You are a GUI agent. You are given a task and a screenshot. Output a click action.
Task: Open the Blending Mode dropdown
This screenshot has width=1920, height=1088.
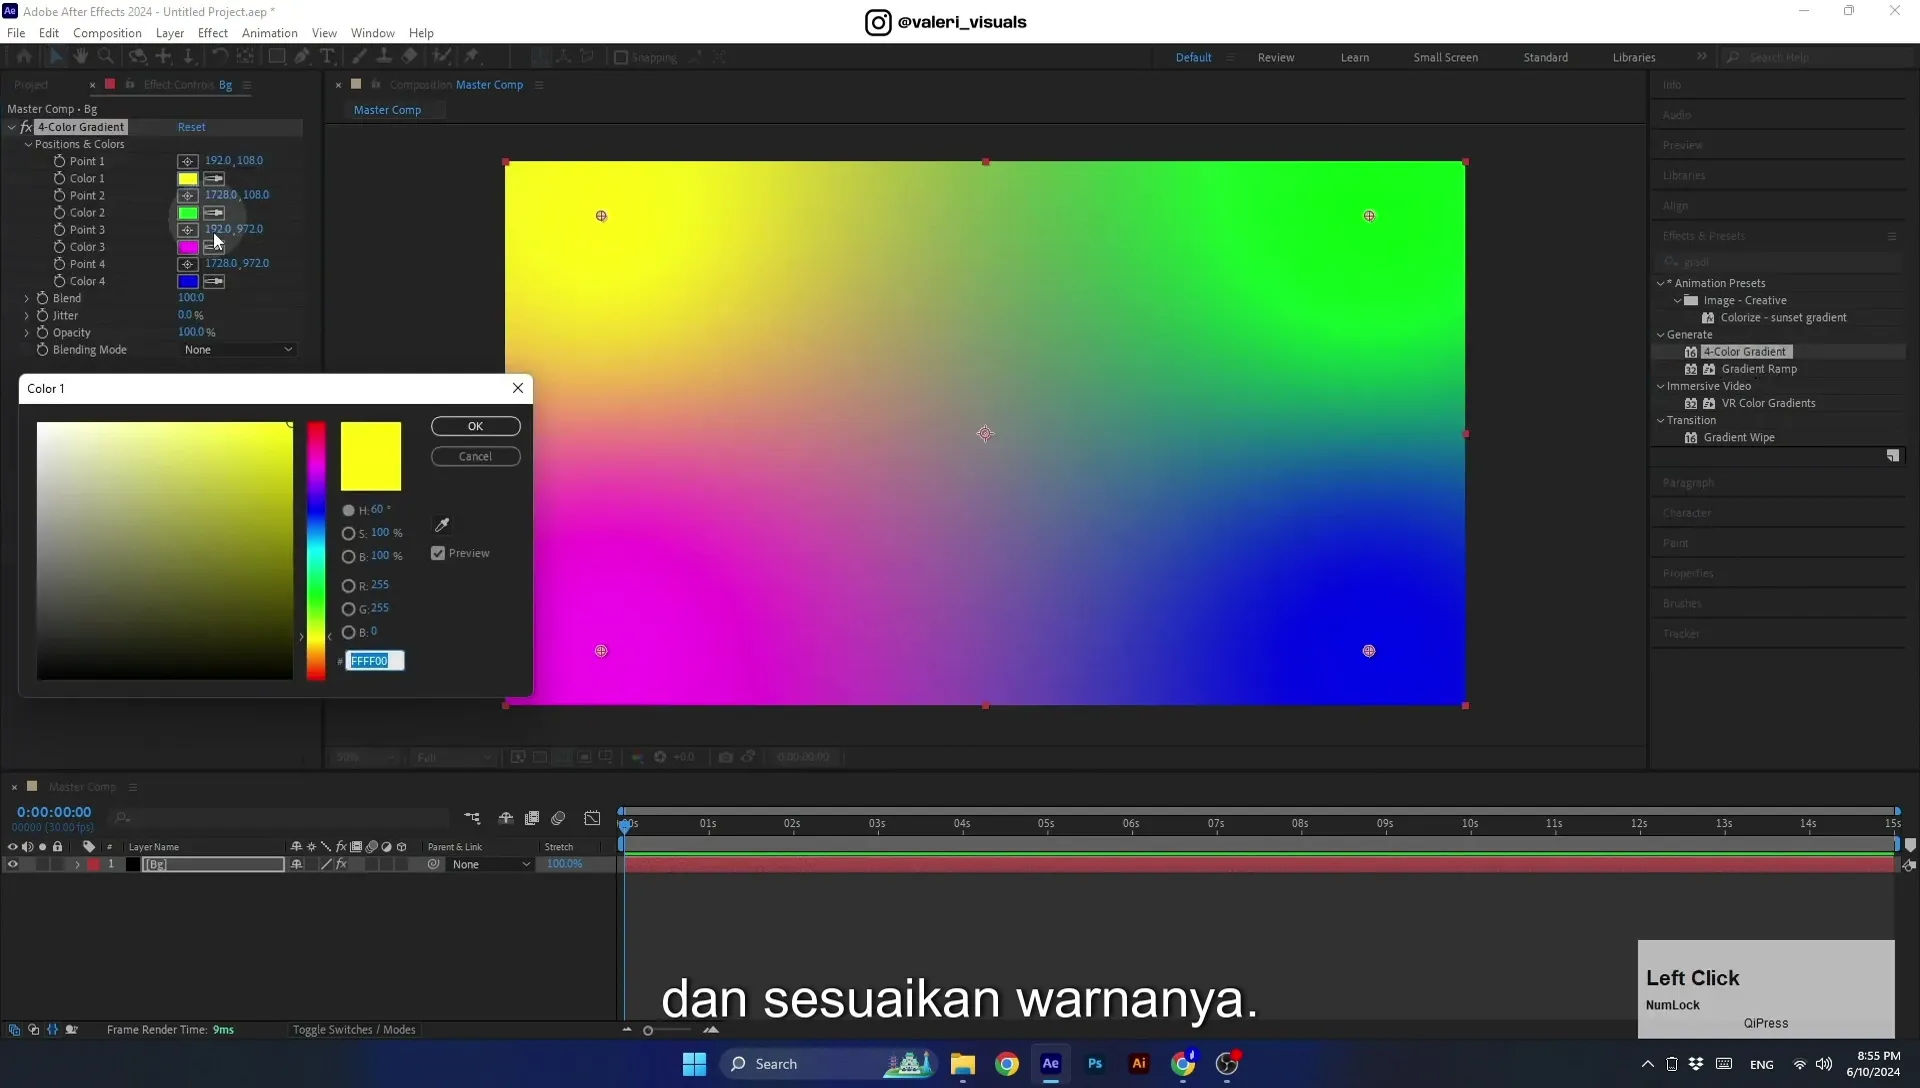(238, 350)
